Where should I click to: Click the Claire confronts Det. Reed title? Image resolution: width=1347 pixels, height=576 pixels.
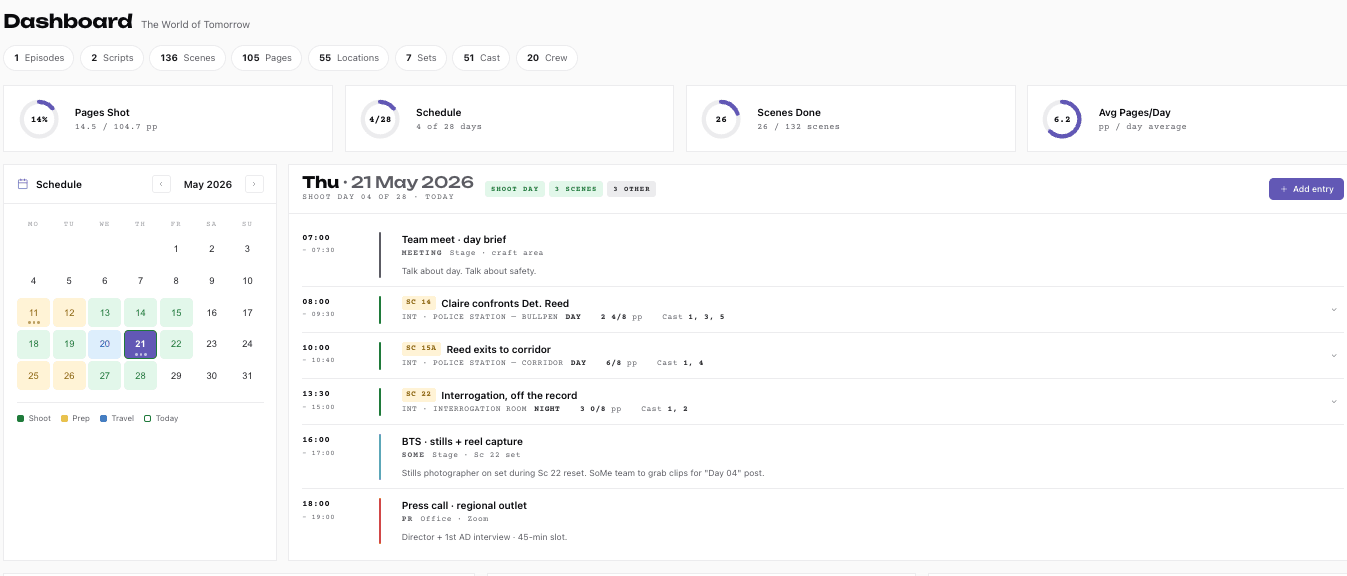tap(505, 303)
